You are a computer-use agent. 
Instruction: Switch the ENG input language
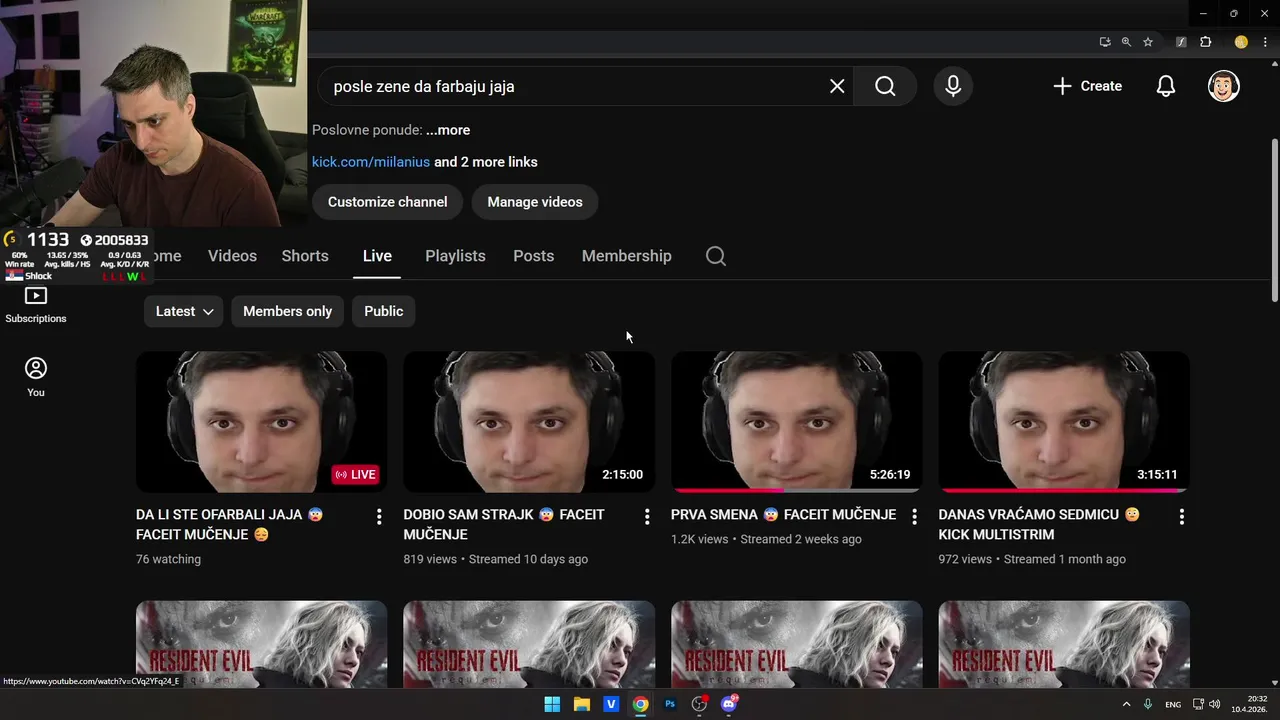(1173, 704)
